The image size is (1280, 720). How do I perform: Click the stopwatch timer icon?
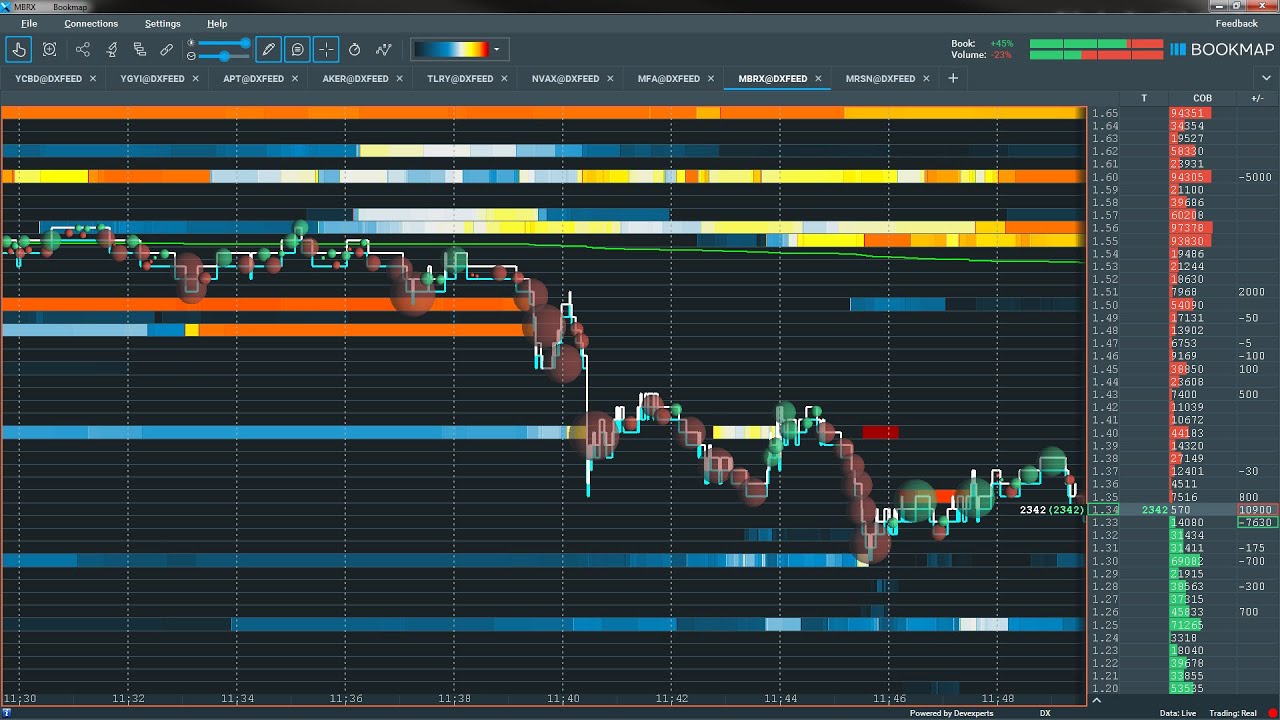click(355, 49)
